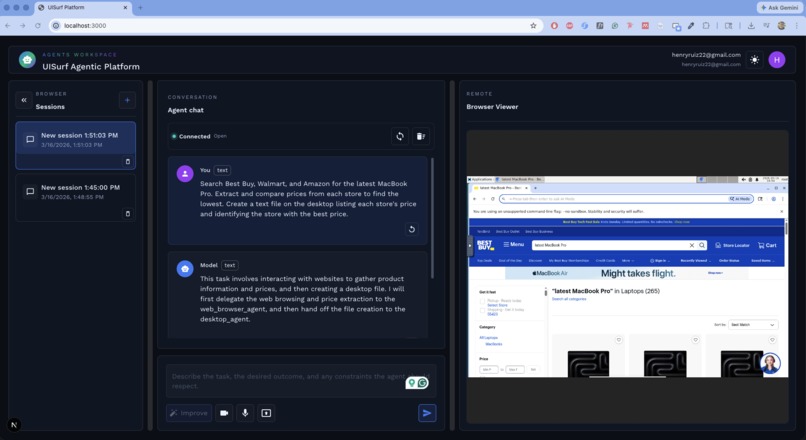Open the Chrome extensions puzzle icon
The image size is (806, 440).
[x=706, y=25]
